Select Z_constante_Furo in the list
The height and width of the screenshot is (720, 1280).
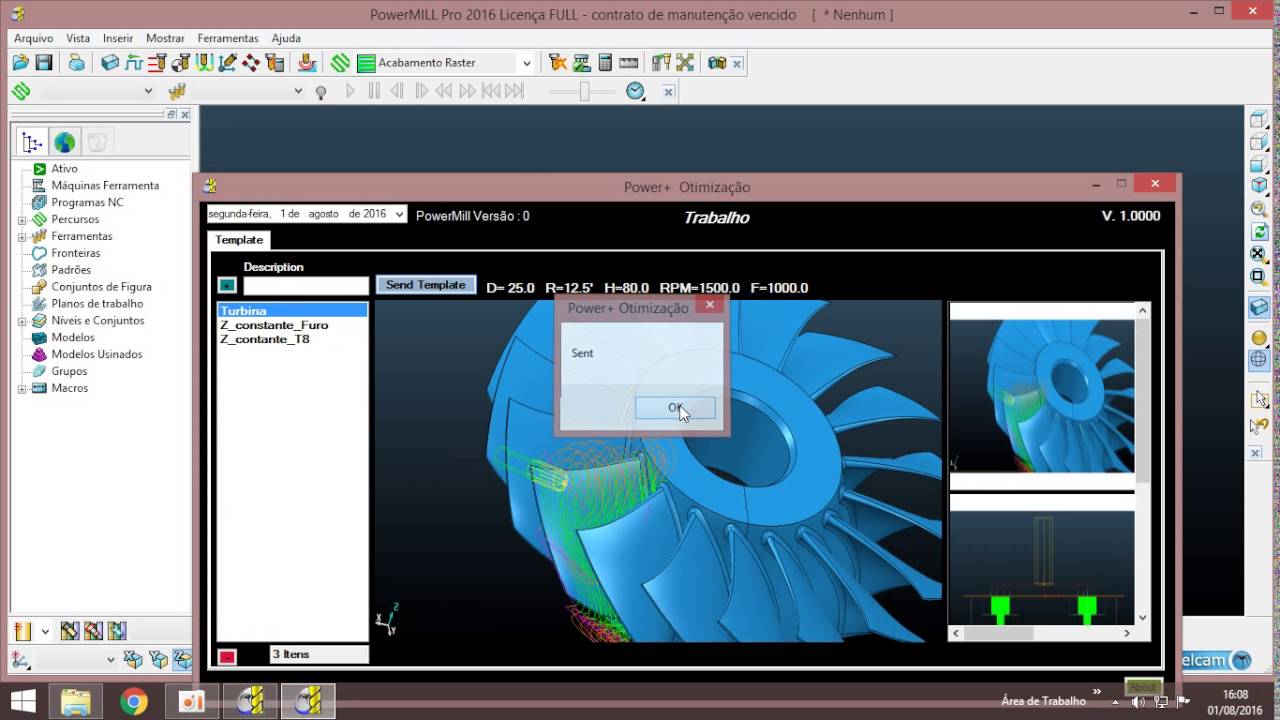pyautogui.click(x=274, y=325)
